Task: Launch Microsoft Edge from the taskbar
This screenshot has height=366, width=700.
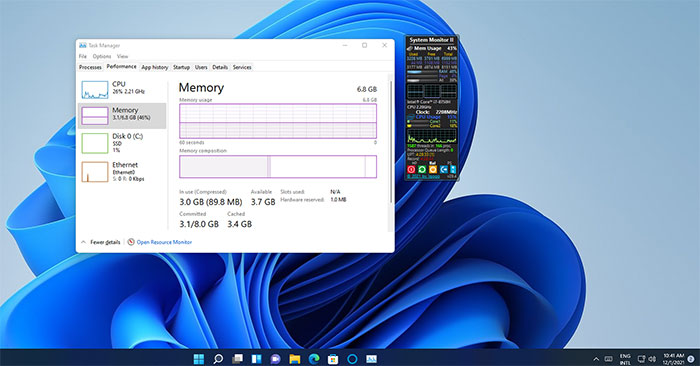Action: coord(314,358)
